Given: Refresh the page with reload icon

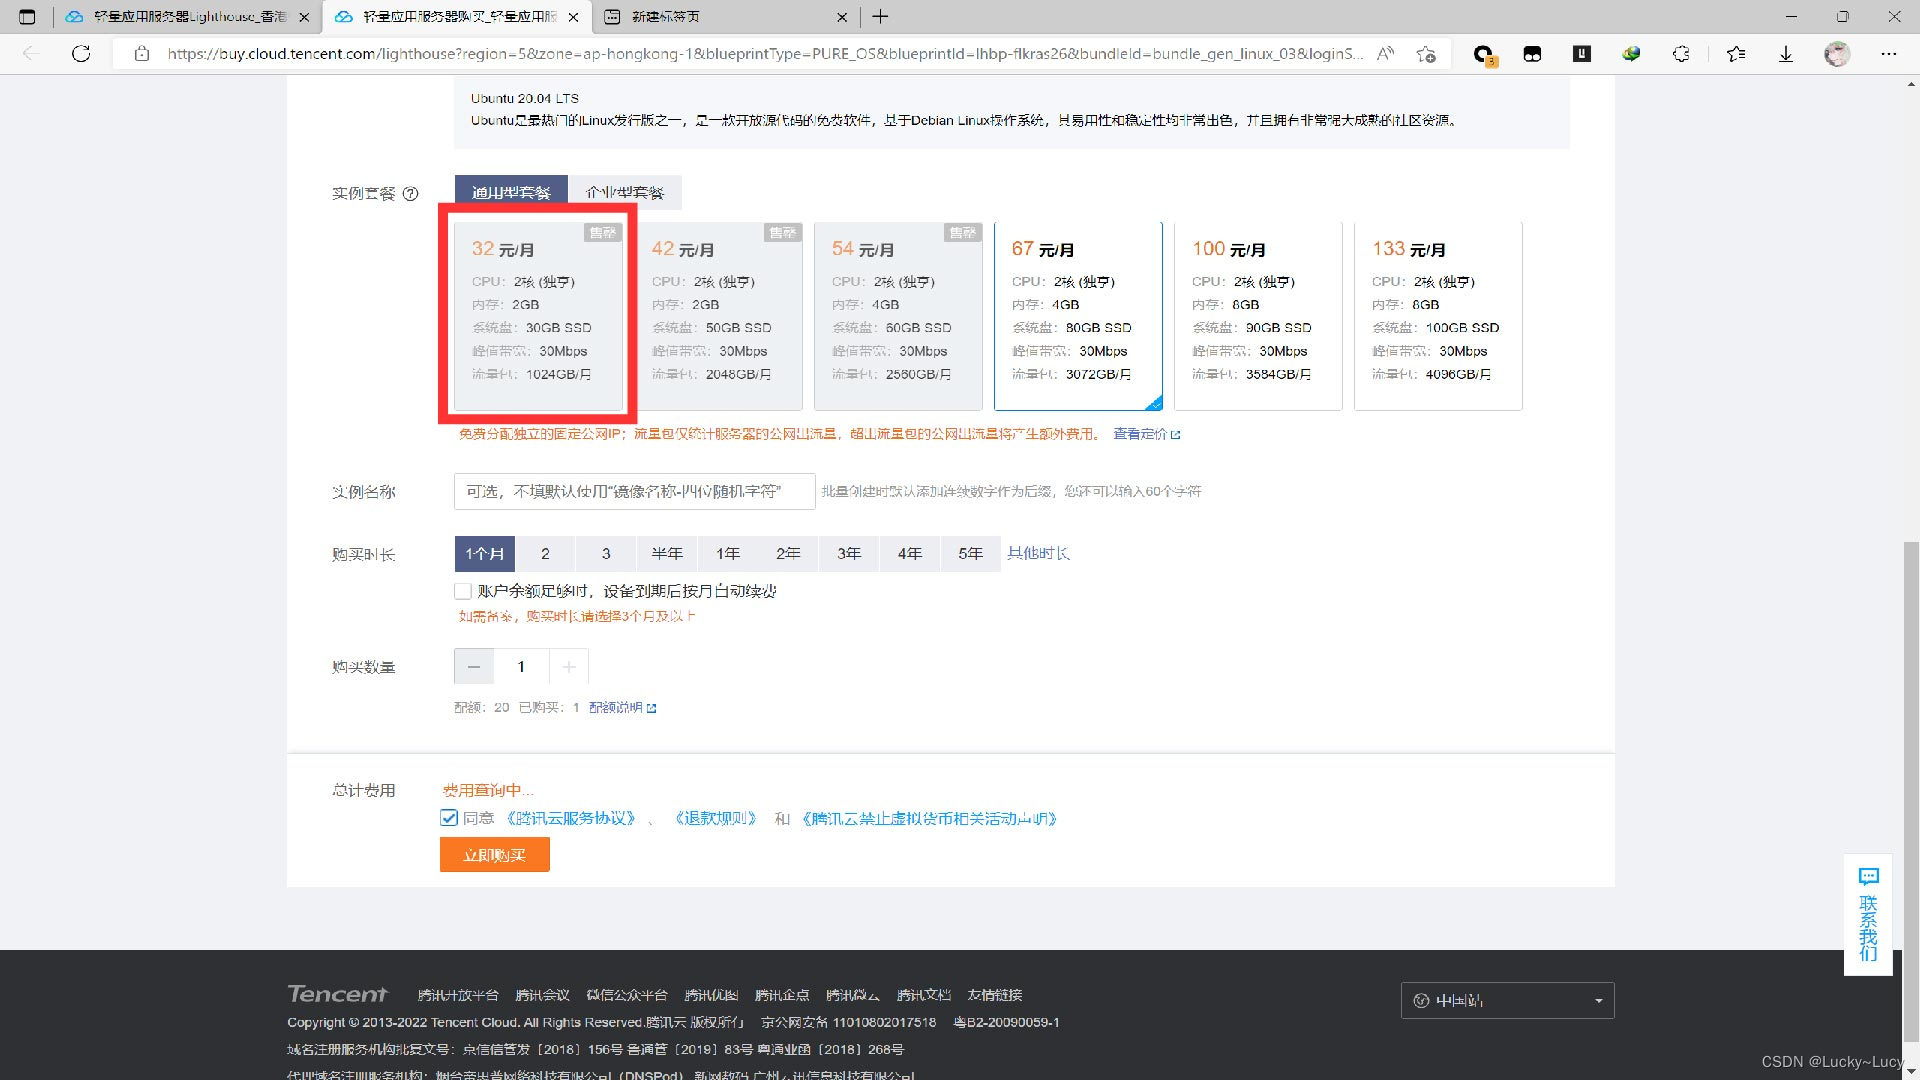Looking at the screenshot, I should (81, 54).
